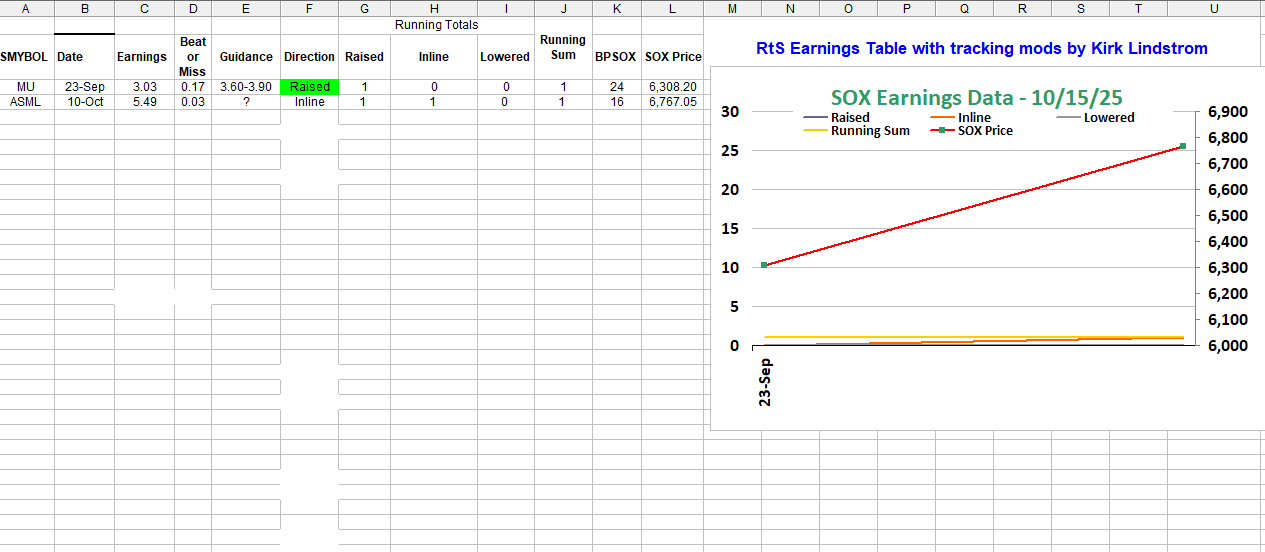Click the Guidance header cell

(246, 57)
